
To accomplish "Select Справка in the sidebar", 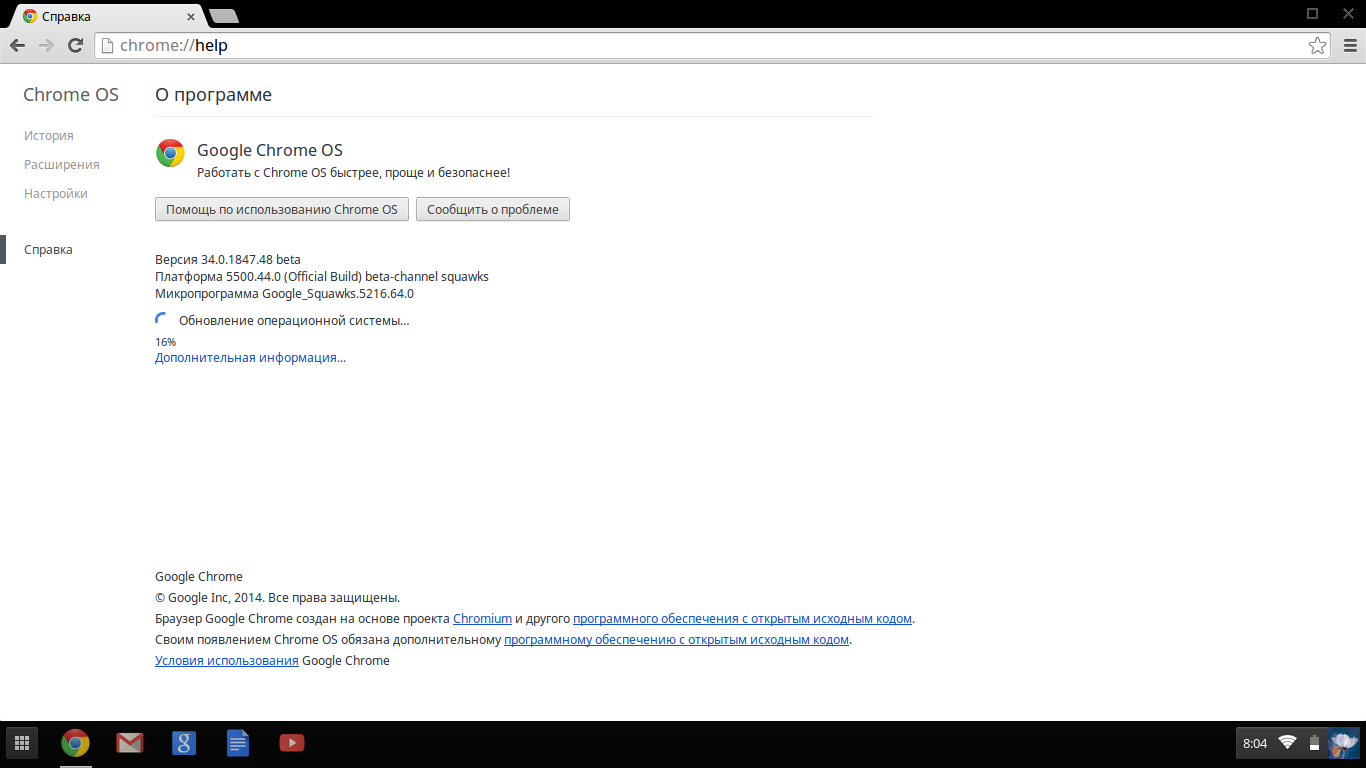I will click(48, 250).
